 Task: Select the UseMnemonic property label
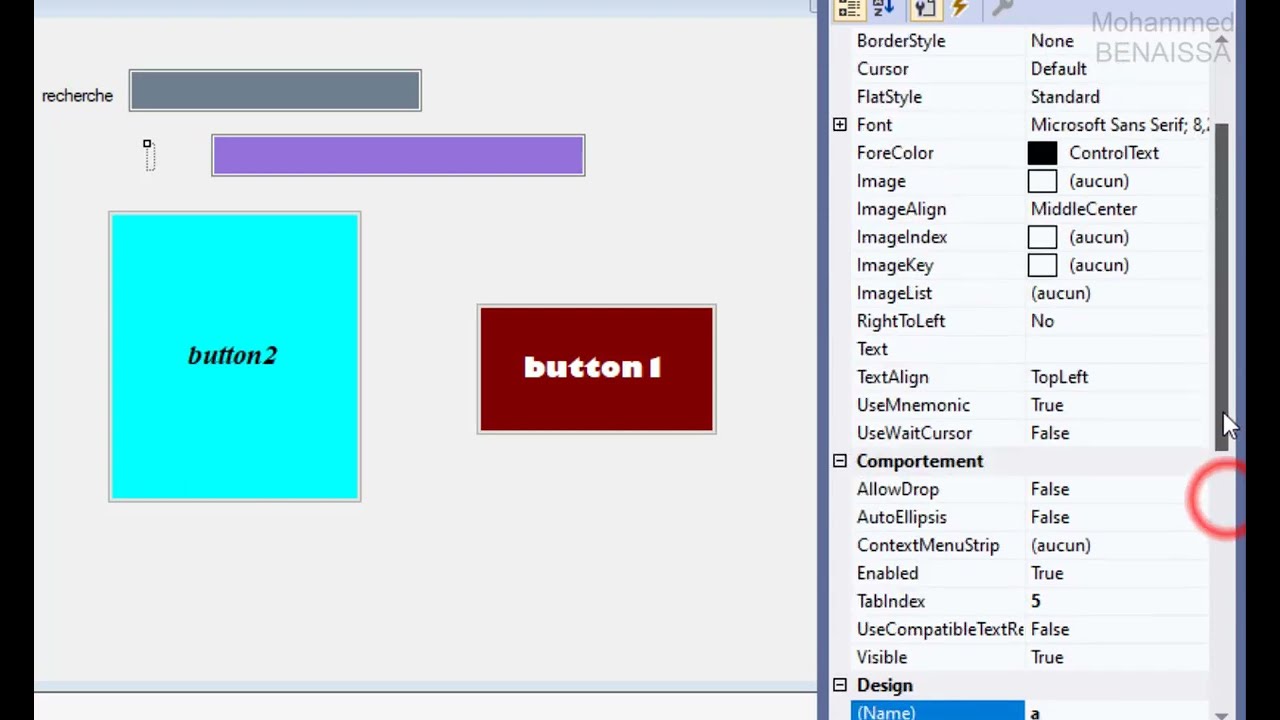click(913, 405)
